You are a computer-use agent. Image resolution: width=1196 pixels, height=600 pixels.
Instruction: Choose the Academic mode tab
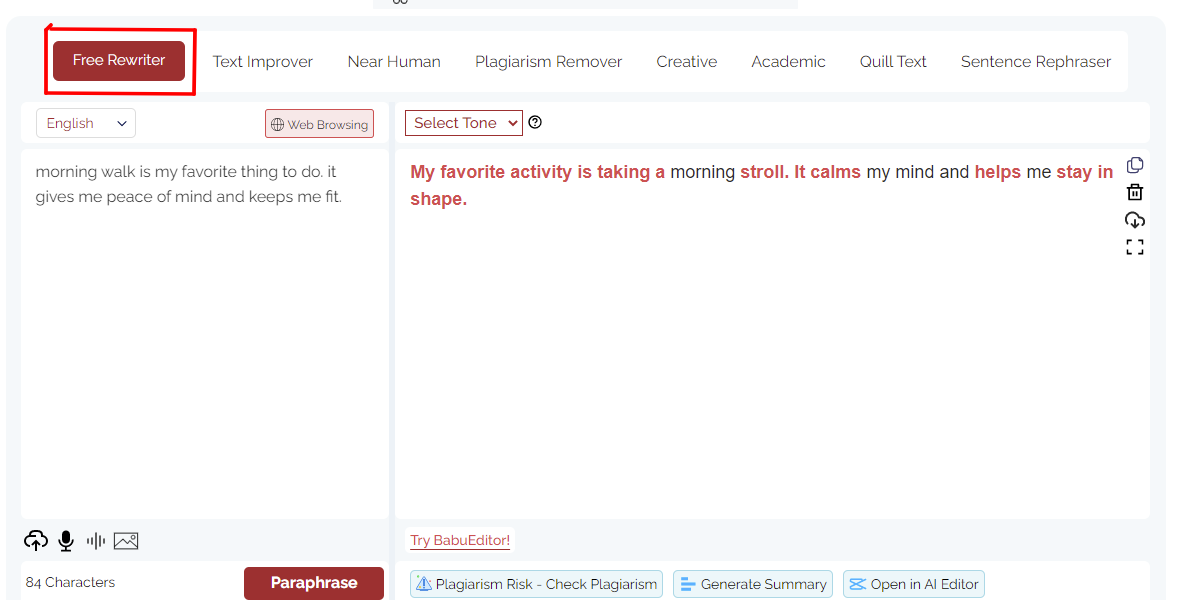788,62
